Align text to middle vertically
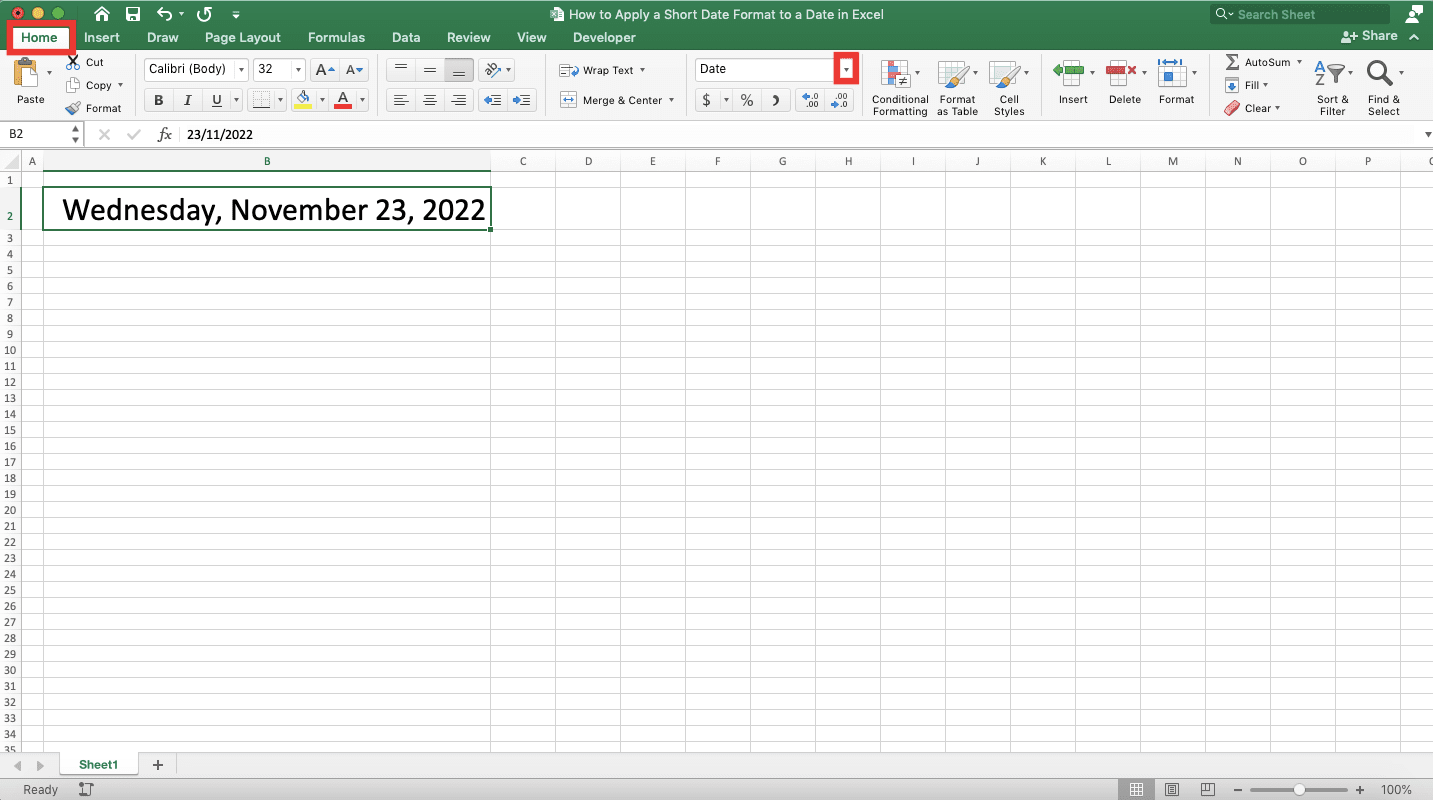The height and width of the screenshot is (800, 1433). point(430,69)
